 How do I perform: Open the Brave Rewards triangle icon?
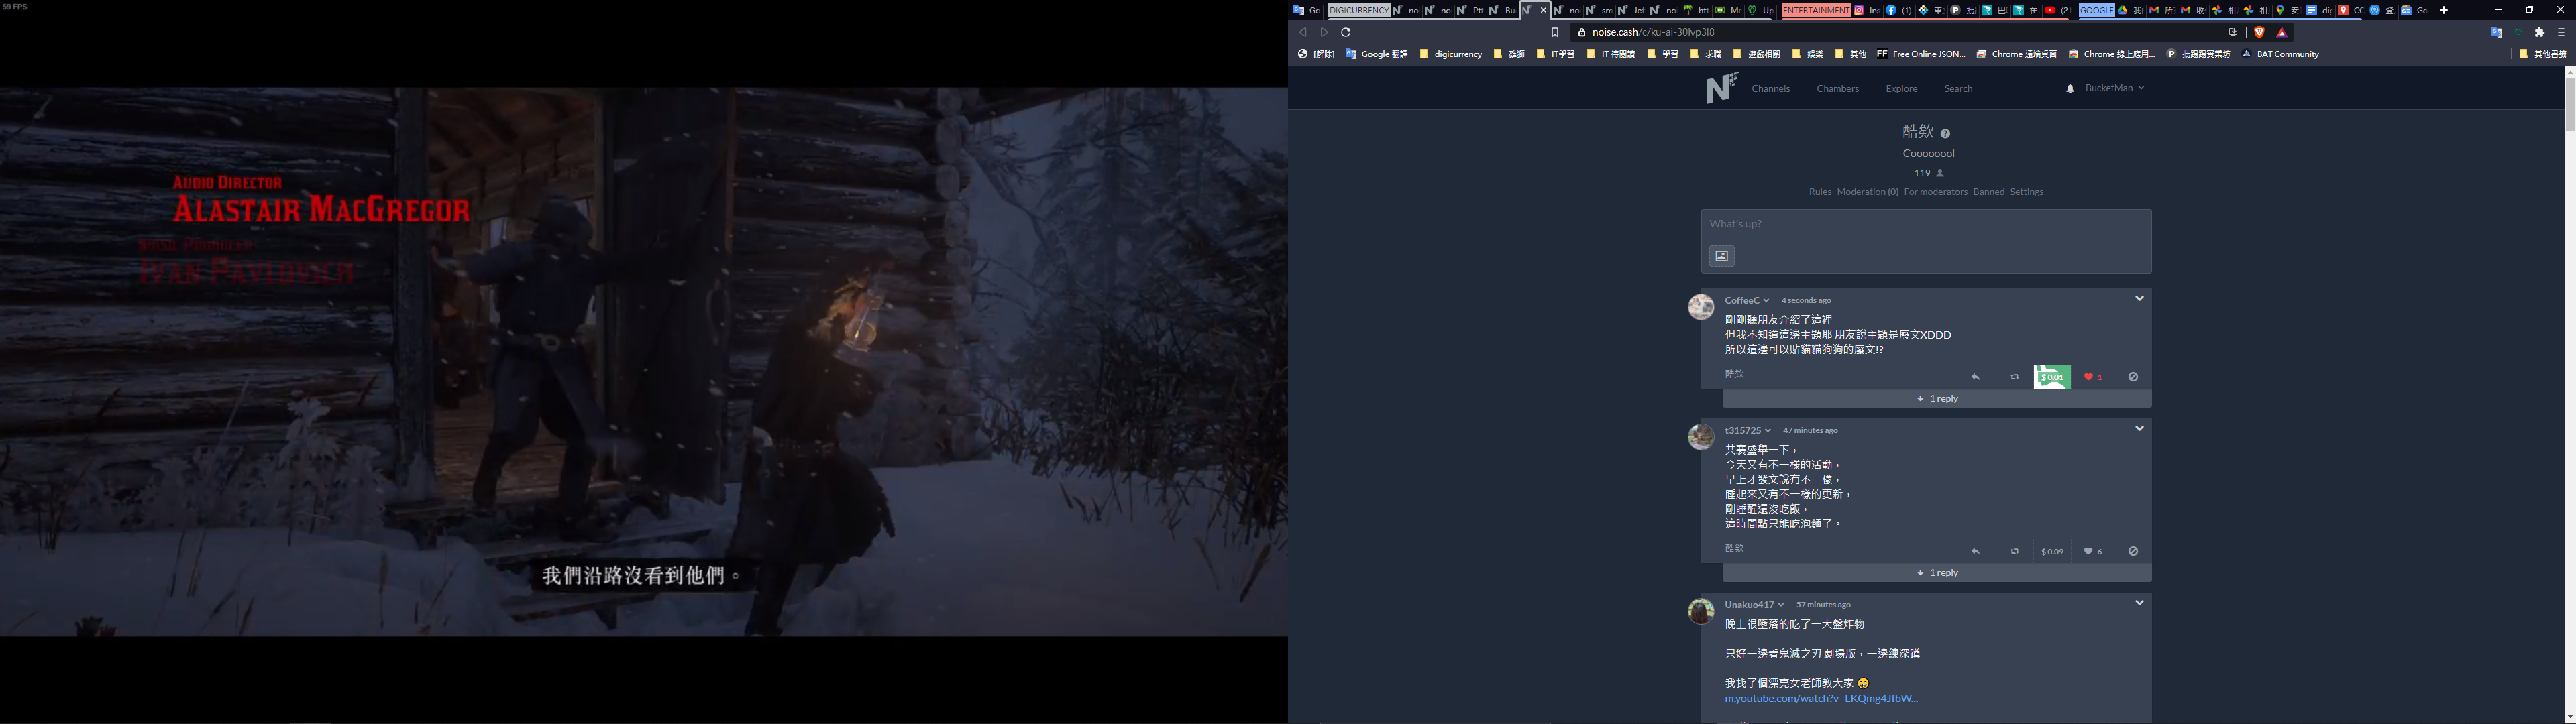(2282, 32)
